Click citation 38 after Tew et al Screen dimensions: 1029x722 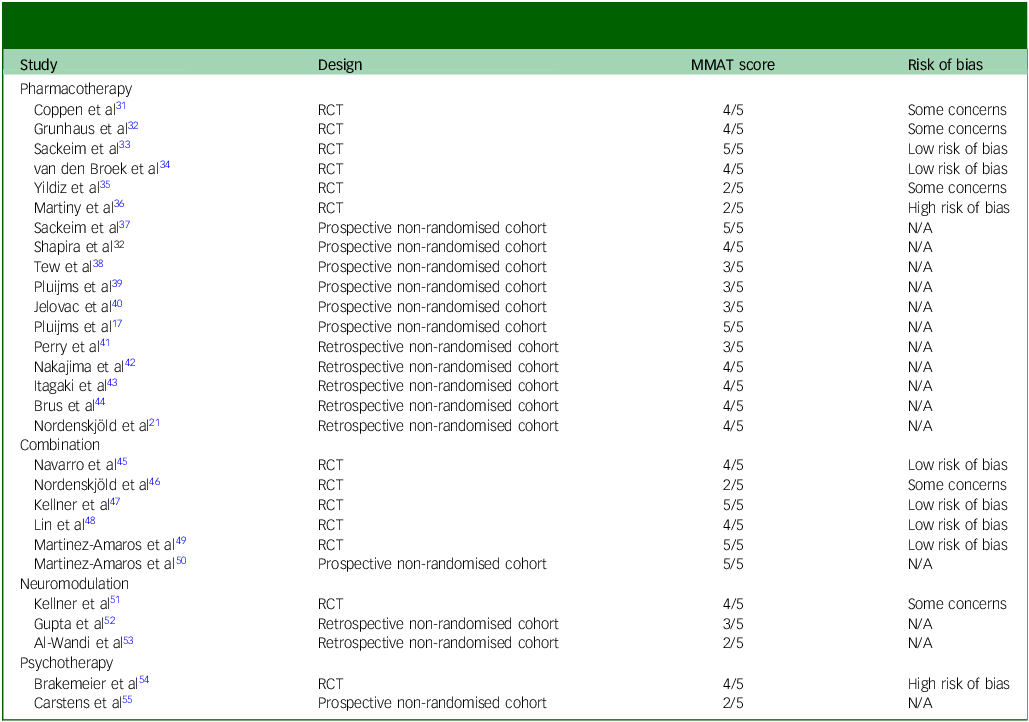[98, 263]
